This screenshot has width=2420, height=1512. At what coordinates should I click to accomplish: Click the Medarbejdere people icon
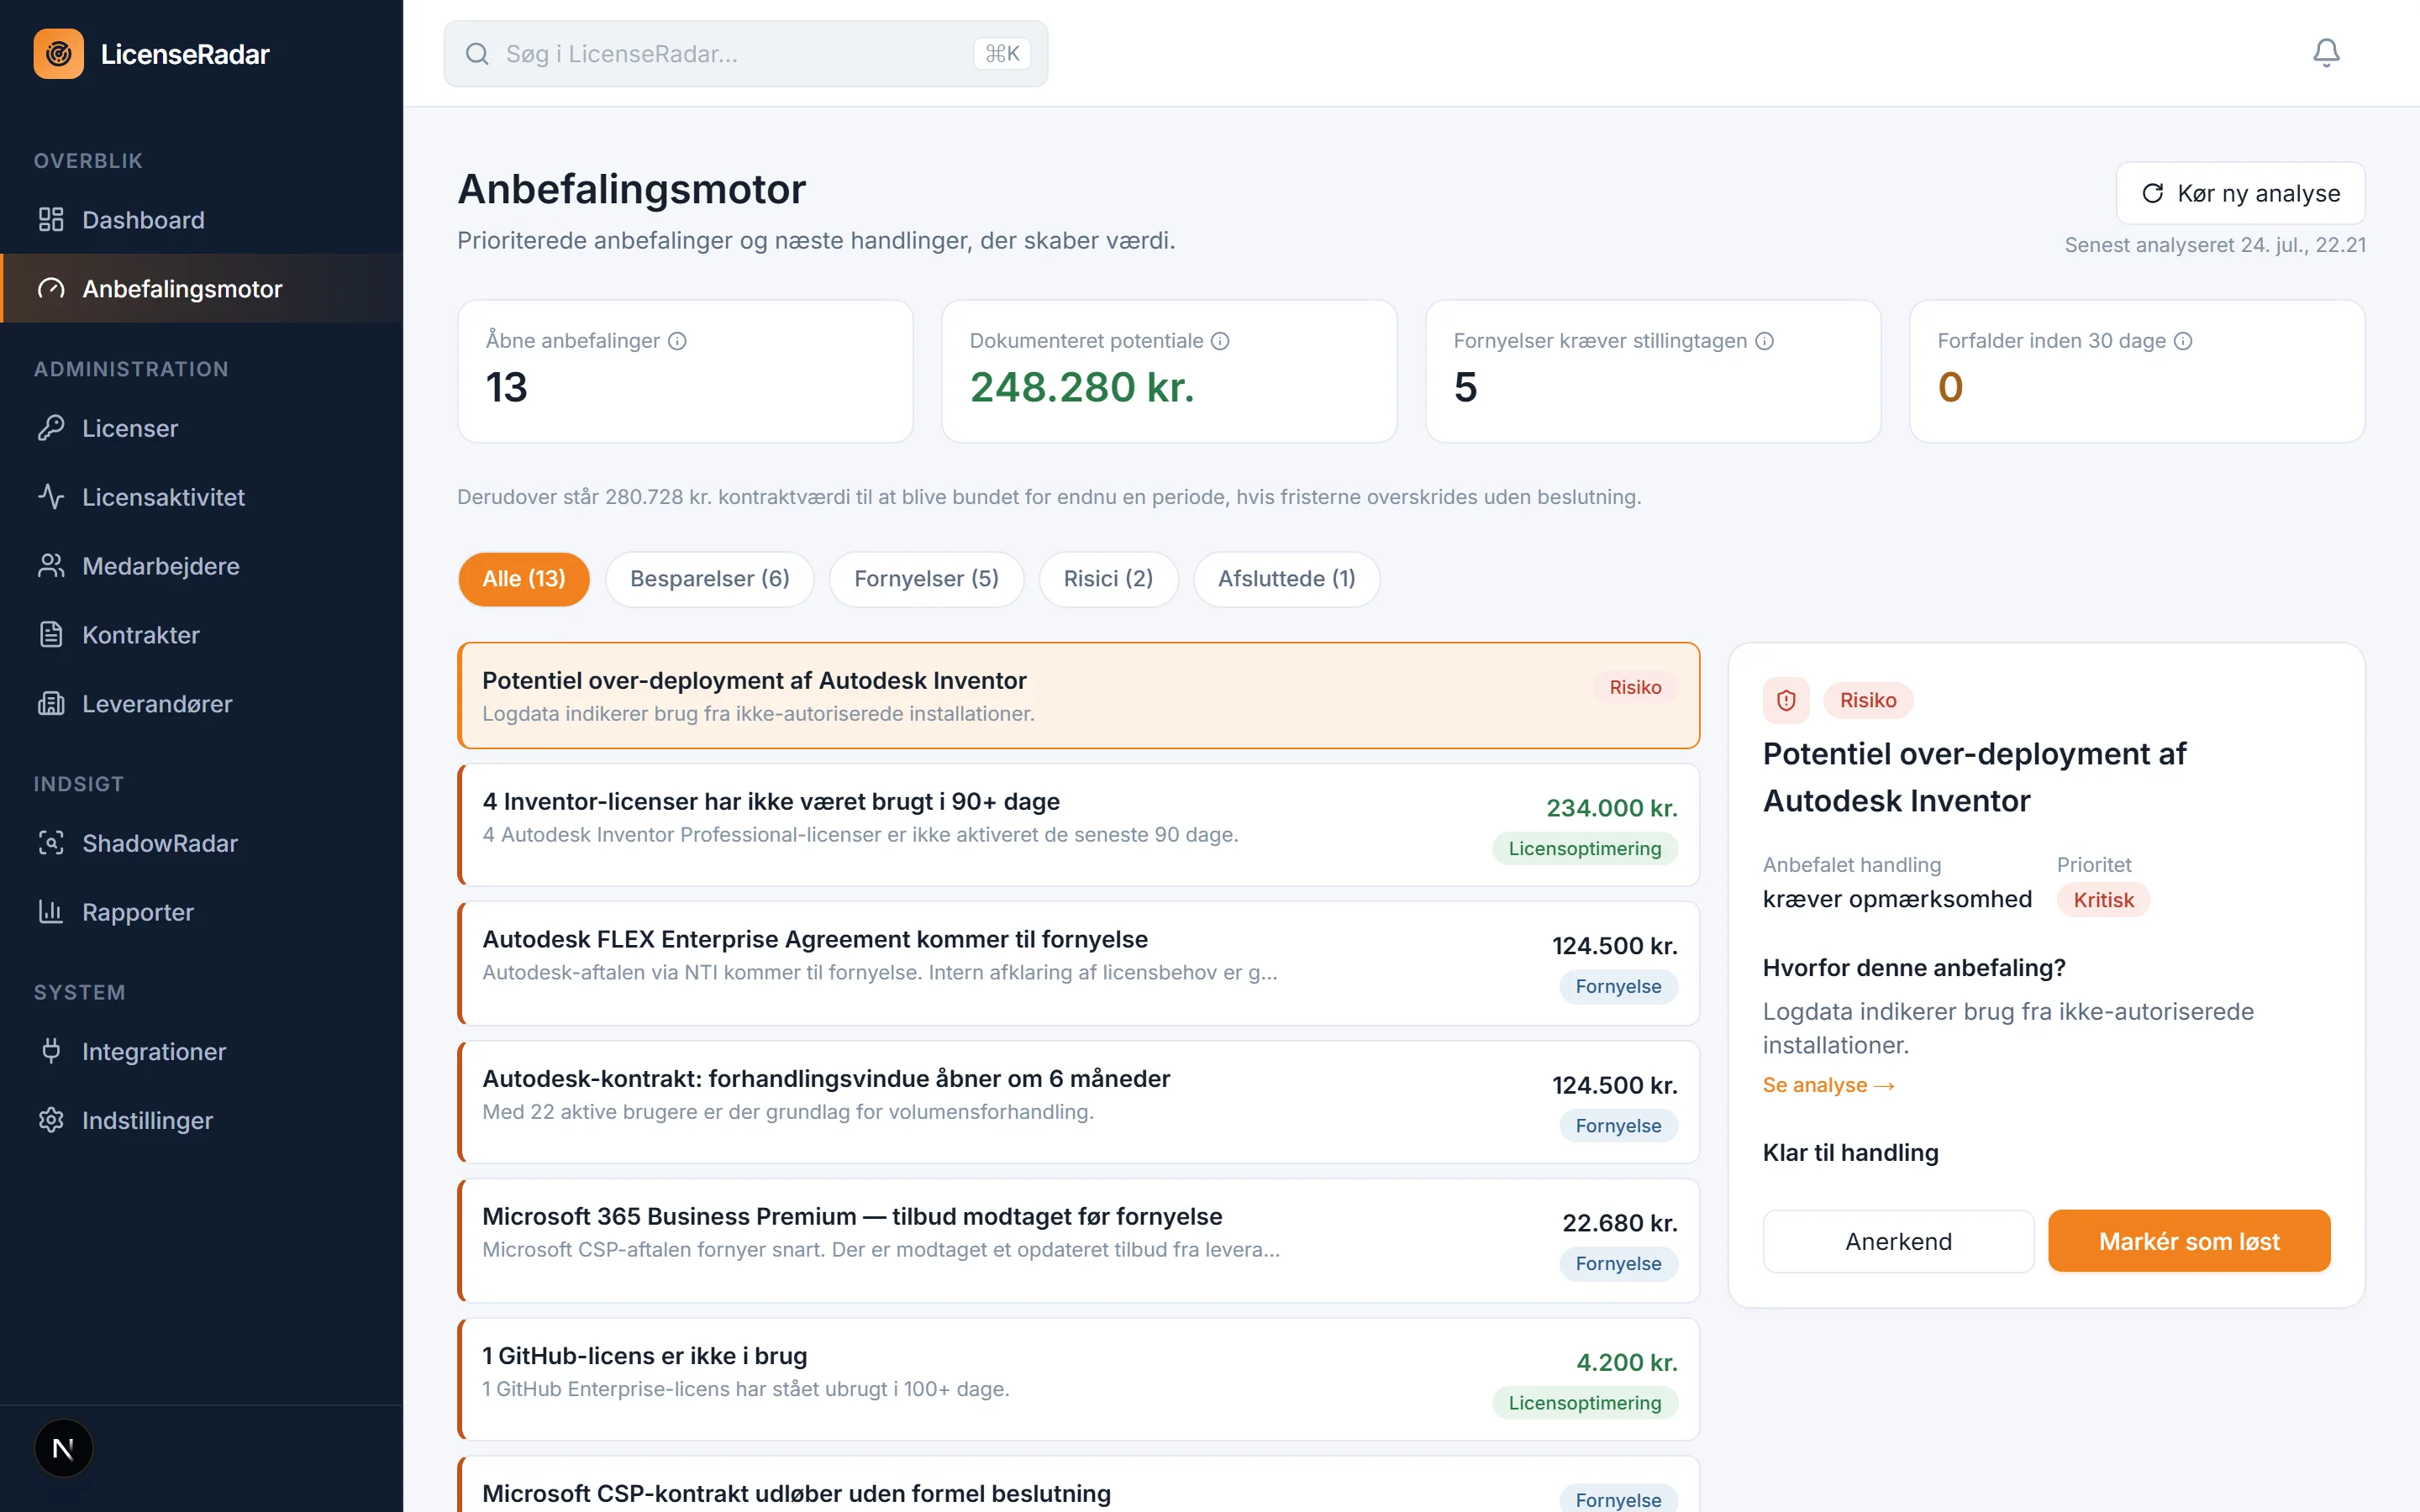coord(51,566)
